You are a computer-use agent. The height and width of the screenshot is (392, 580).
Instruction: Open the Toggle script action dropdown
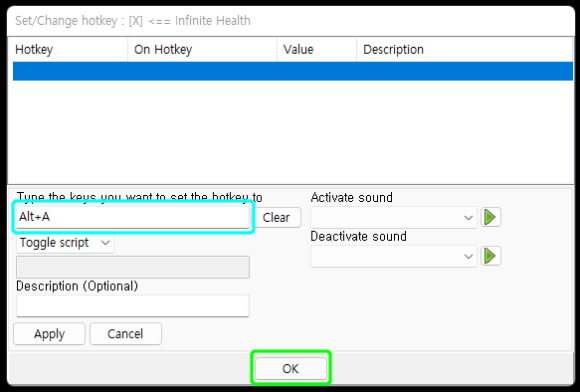[x=65, y=243]
